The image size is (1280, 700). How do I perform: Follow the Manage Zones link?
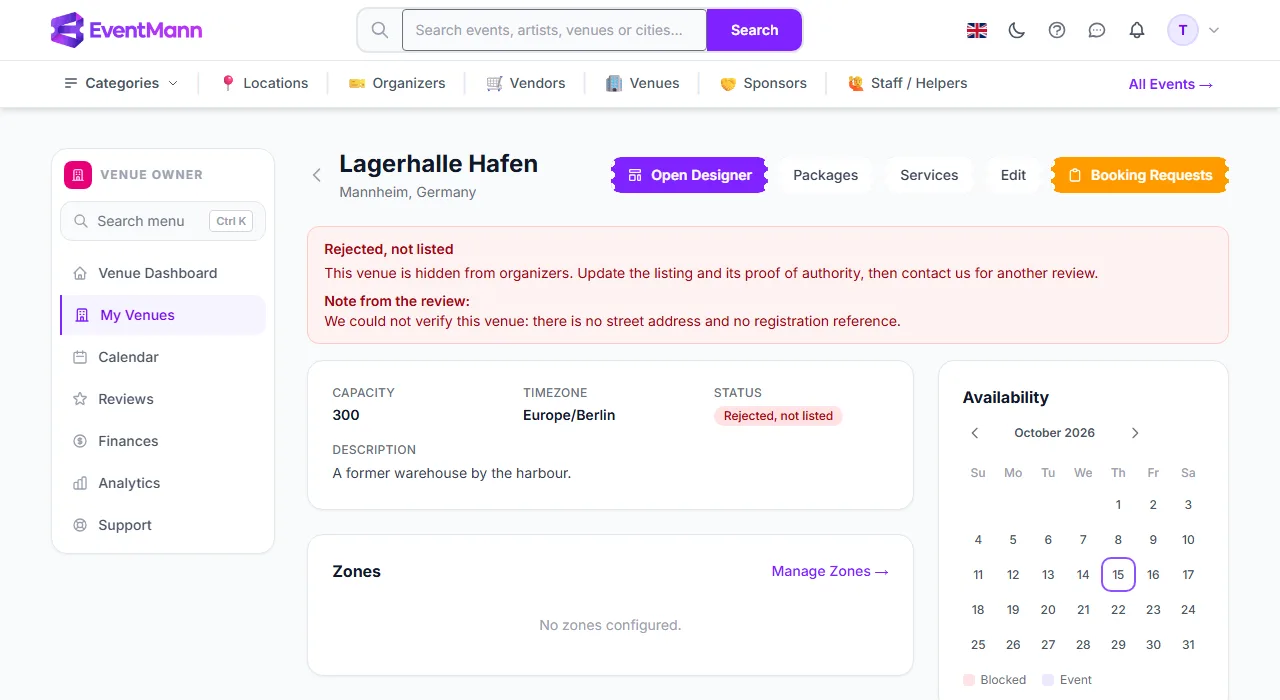coord(830,571)
